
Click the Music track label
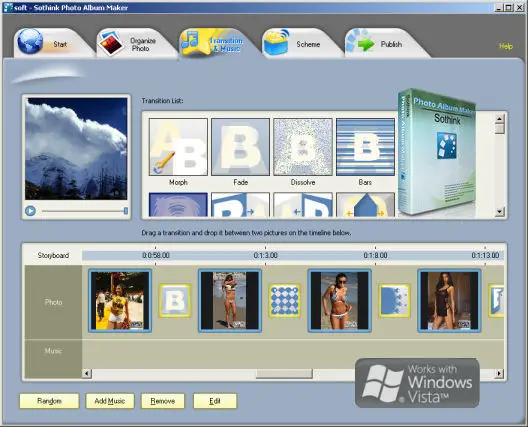tap(53, 351)
